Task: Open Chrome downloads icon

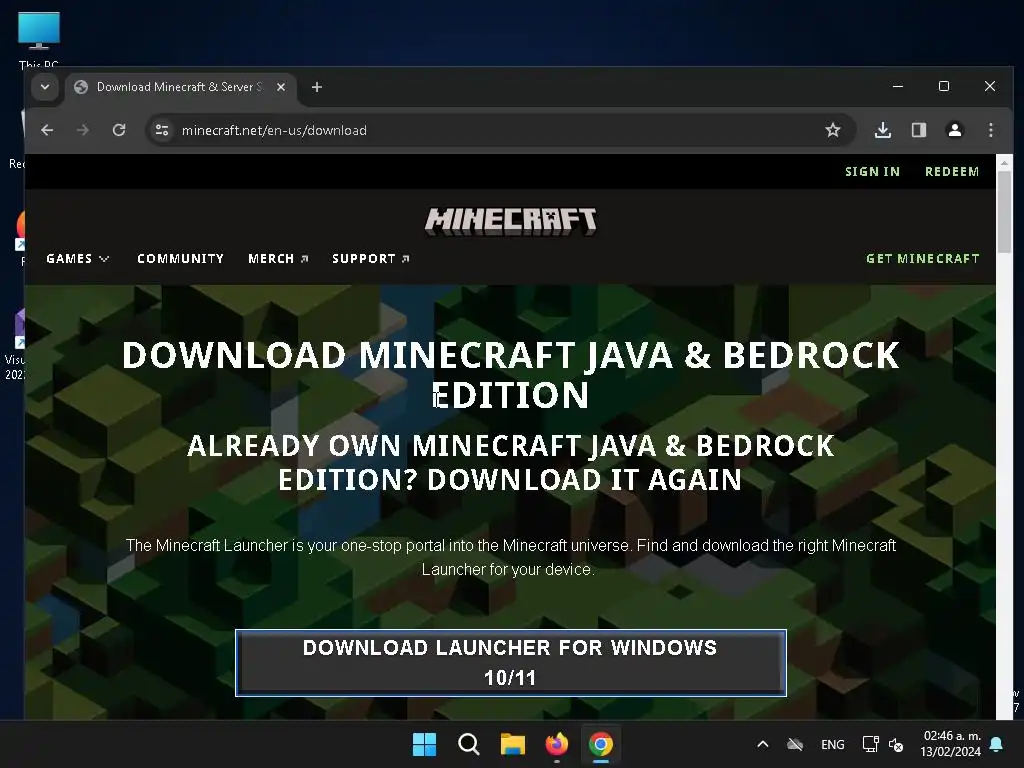Action: [x=882, y=130]
